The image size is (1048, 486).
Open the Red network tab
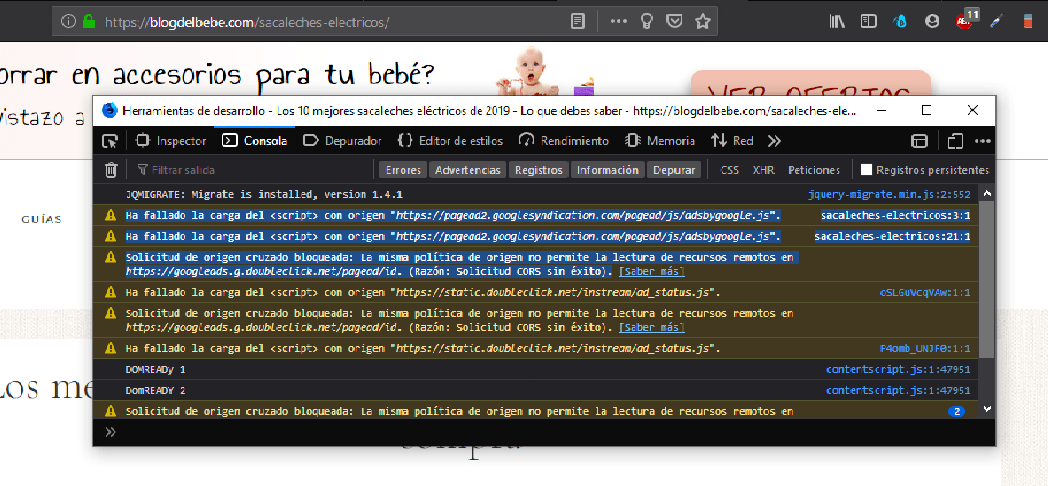click(733, 141)
